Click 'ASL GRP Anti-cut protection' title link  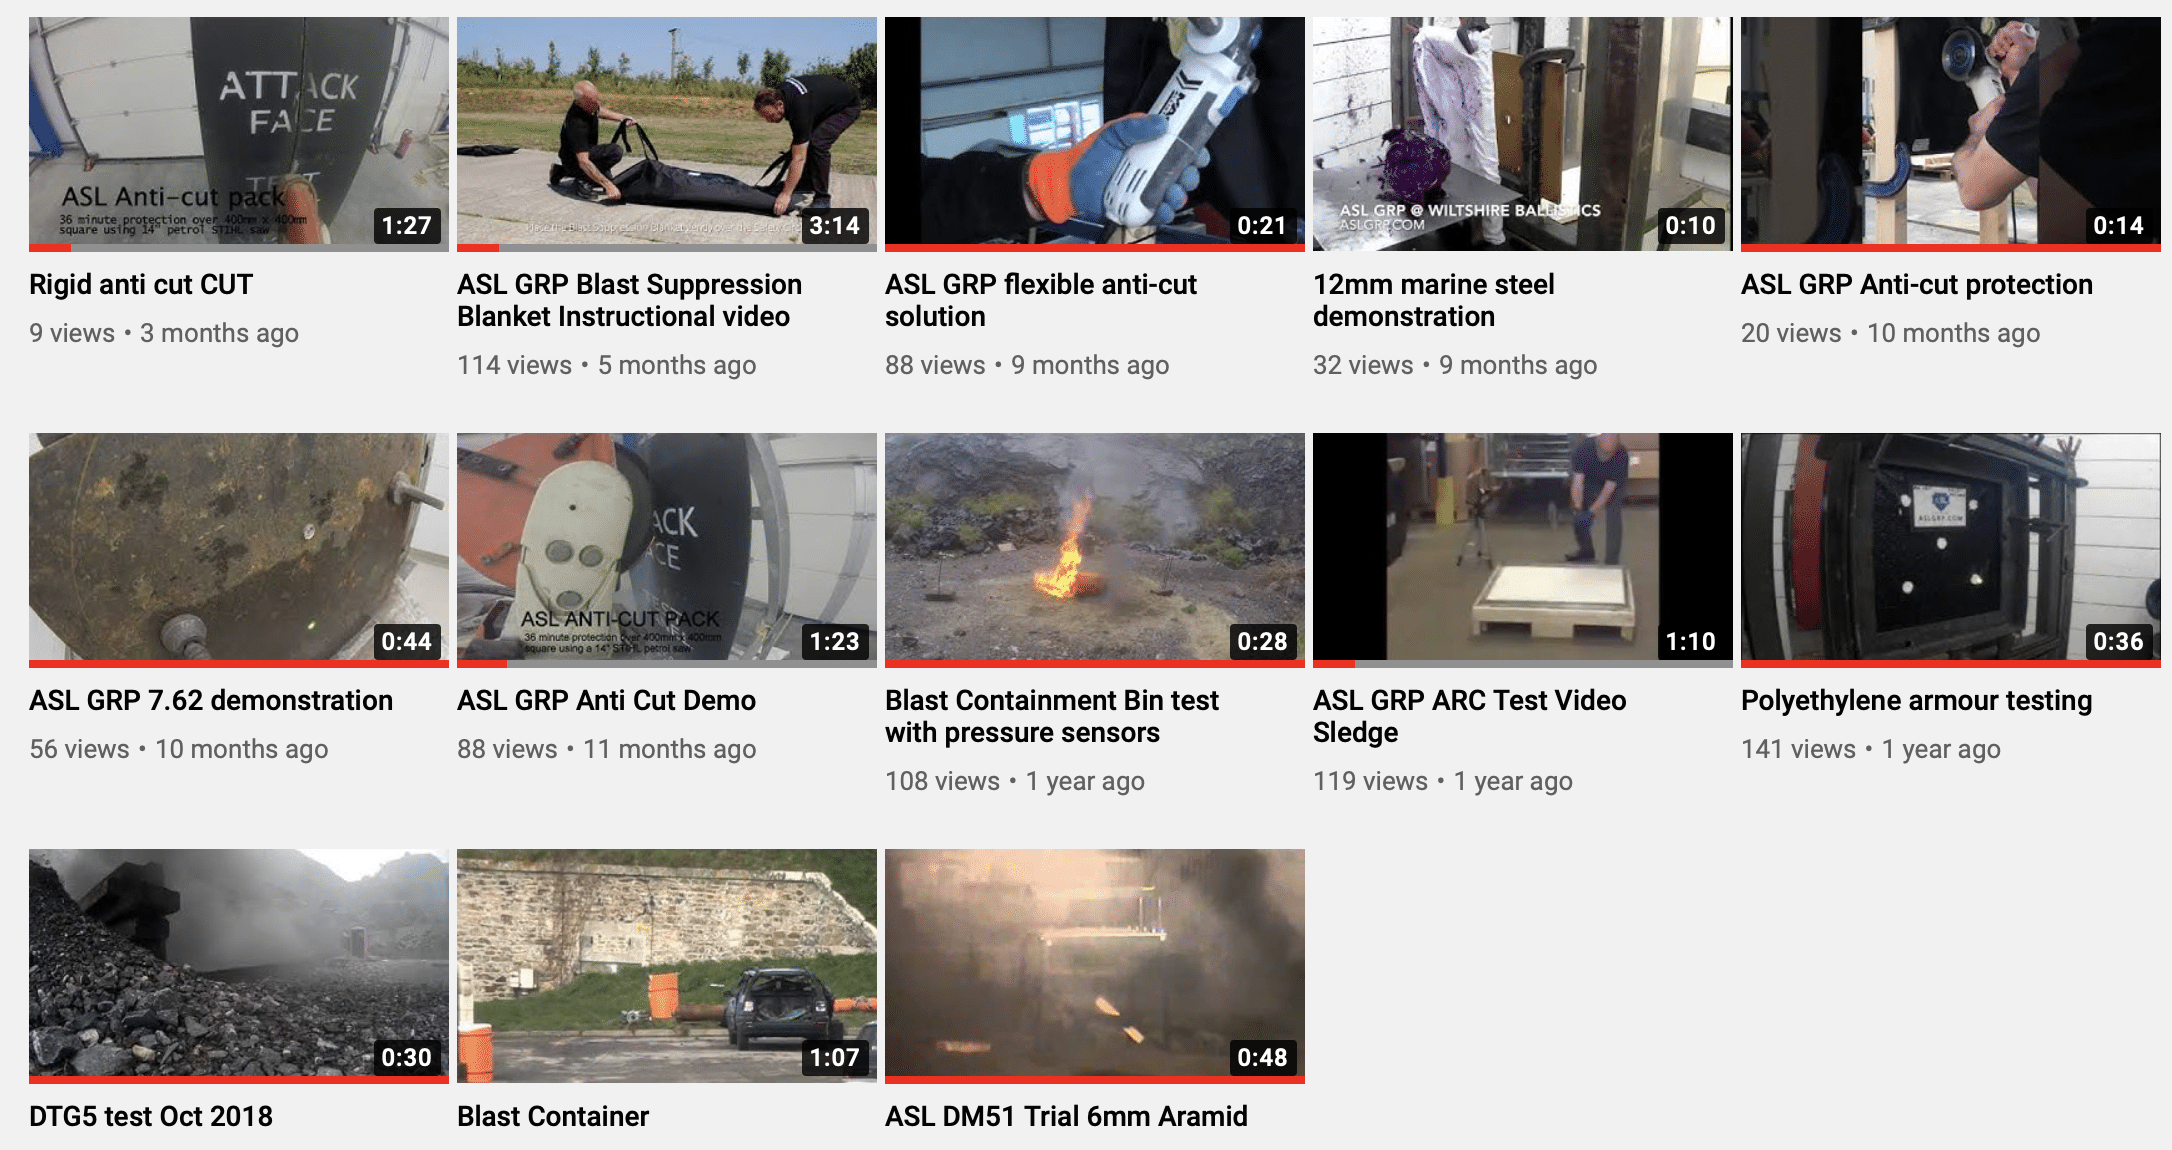1916,284
